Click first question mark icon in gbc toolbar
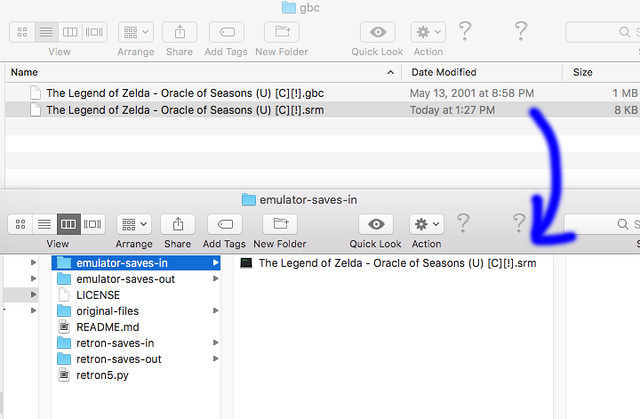The image size is (640, 419). coord(465,31)
